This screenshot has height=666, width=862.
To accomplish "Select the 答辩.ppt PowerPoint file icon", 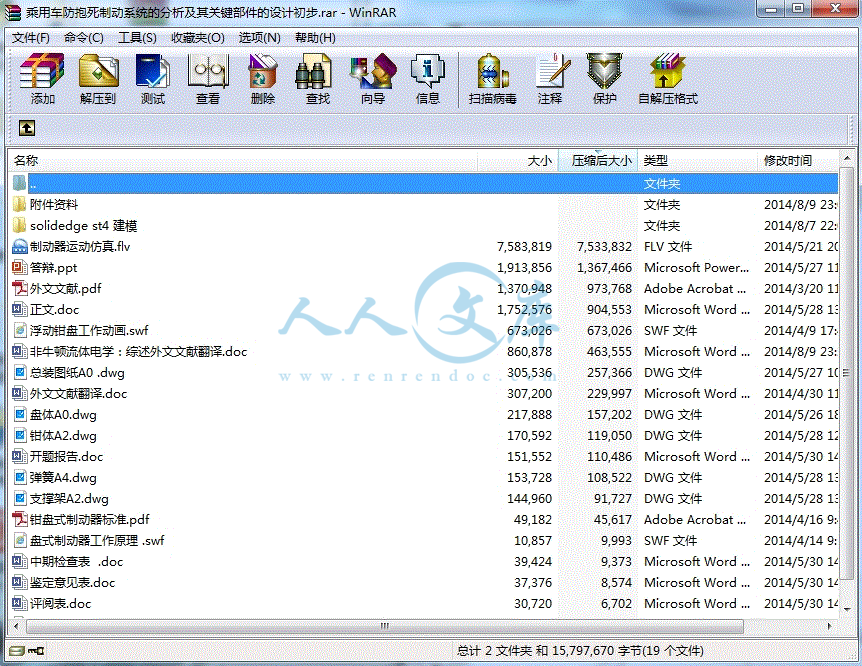I will (19, 267).
